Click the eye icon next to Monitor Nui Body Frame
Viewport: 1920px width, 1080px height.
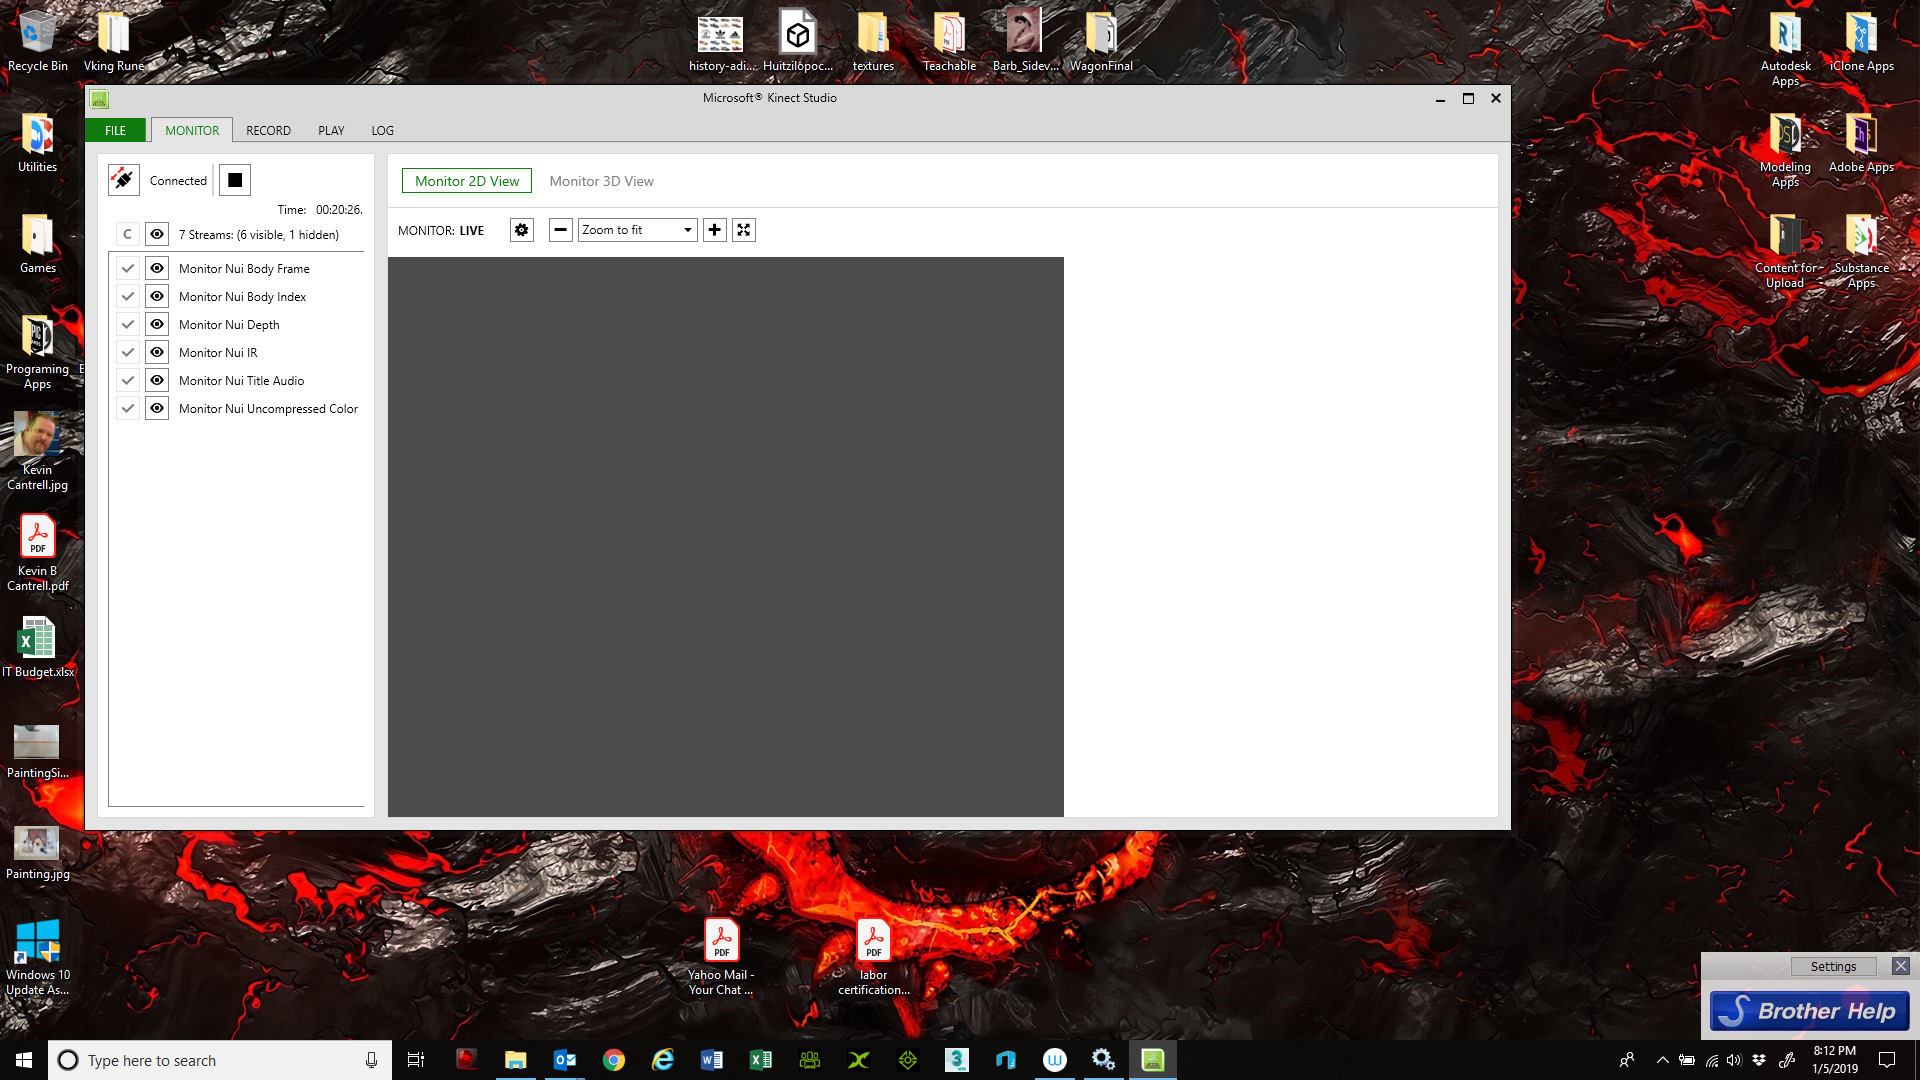tap(157, 268)
